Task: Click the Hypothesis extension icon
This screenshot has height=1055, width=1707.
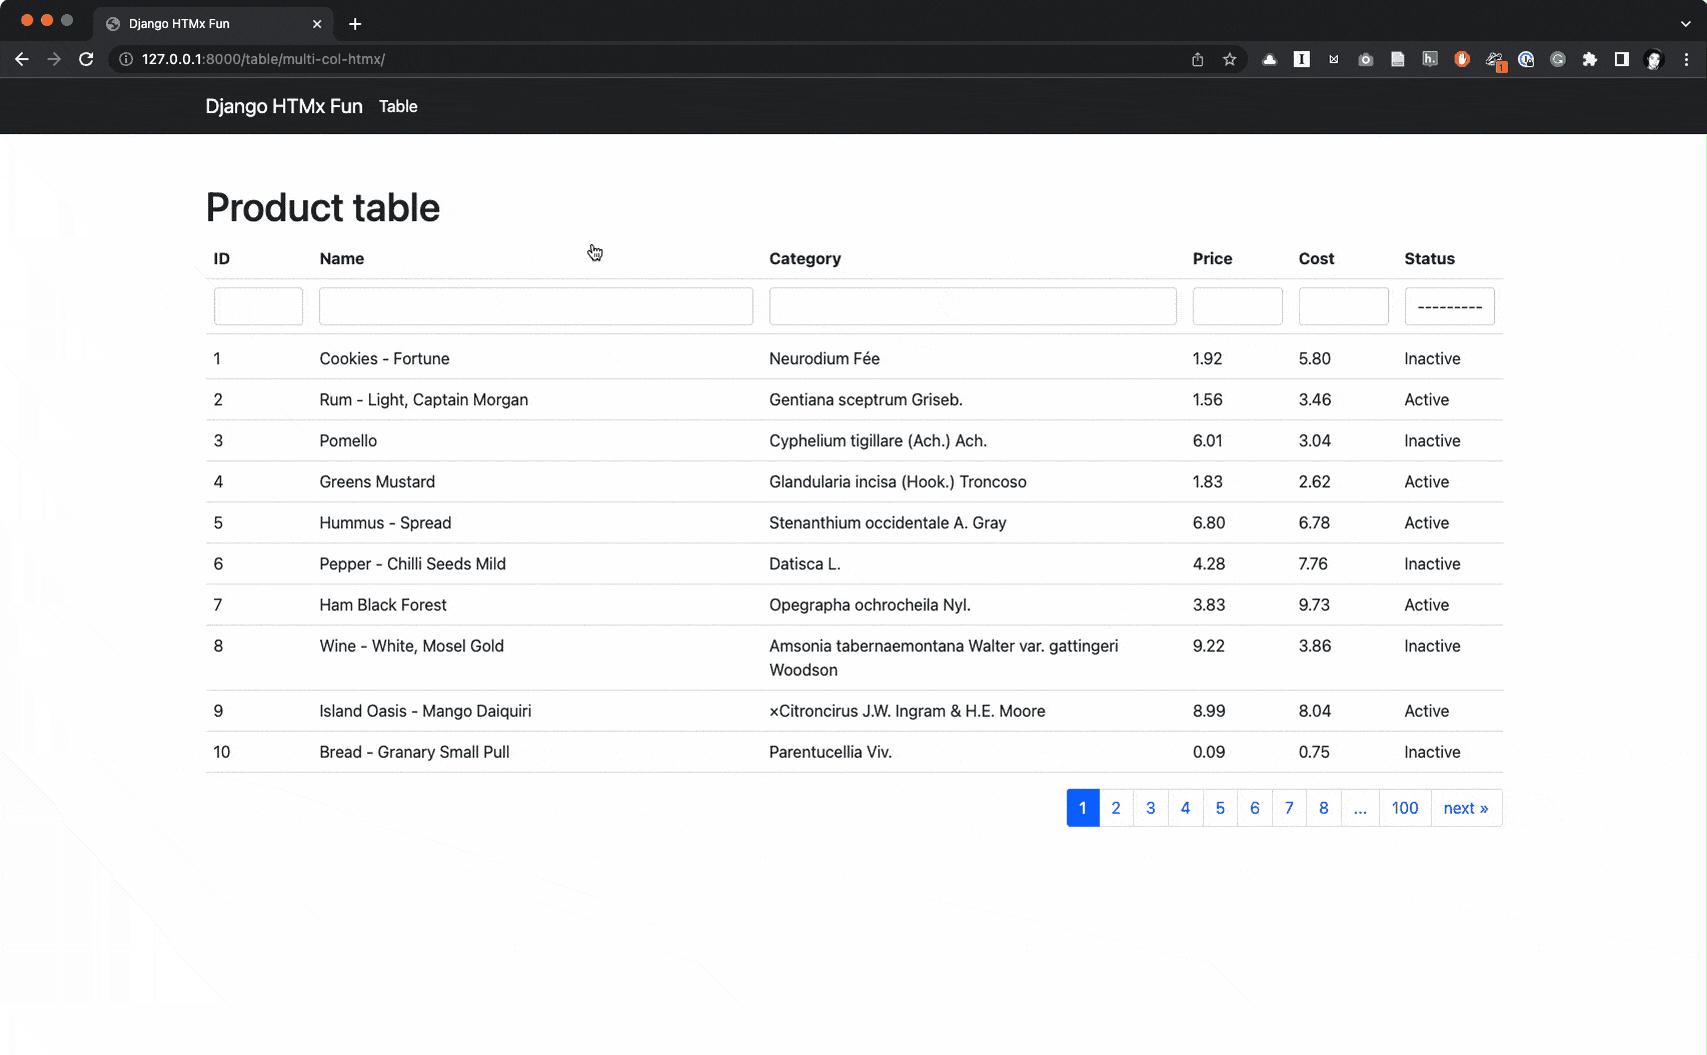Action: click(x=1430, y=59)
